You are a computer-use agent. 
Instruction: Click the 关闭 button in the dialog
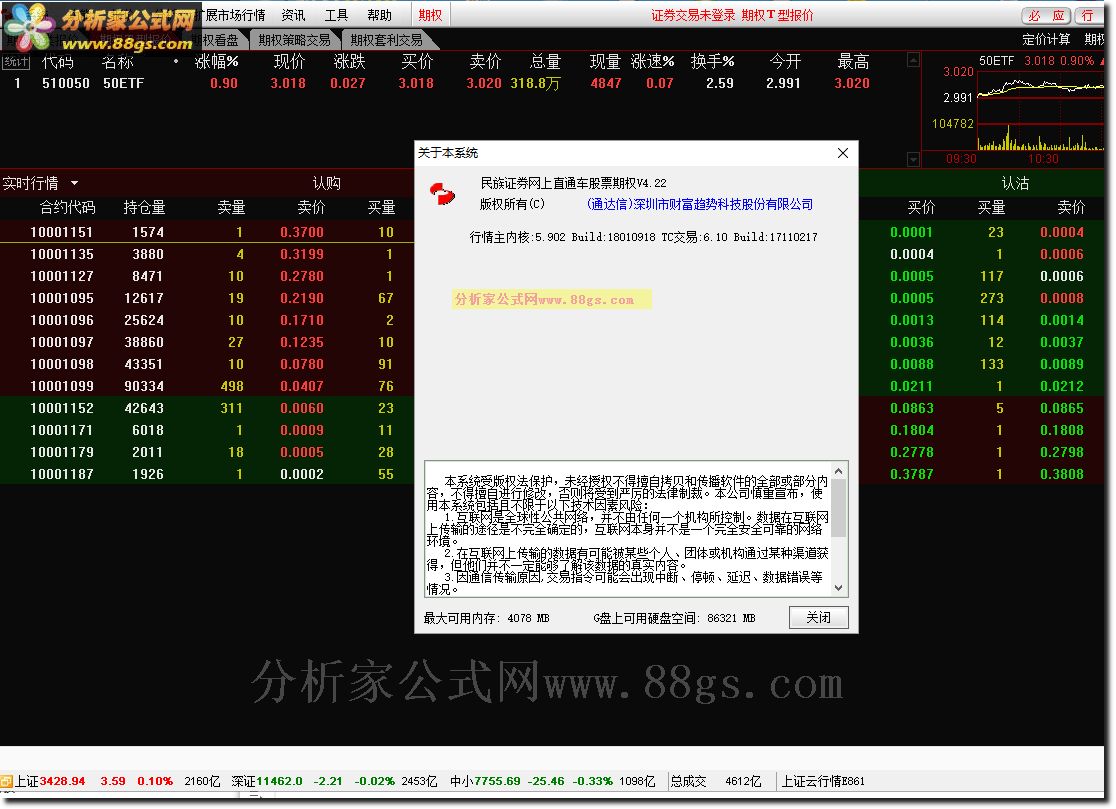[818, 618]
